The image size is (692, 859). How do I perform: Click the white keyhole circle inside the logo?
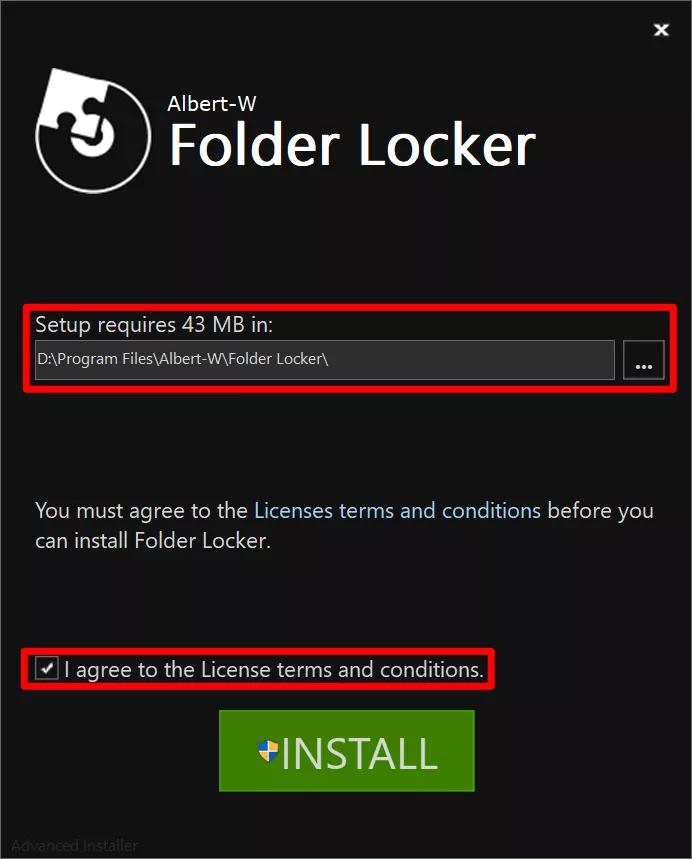94,137
